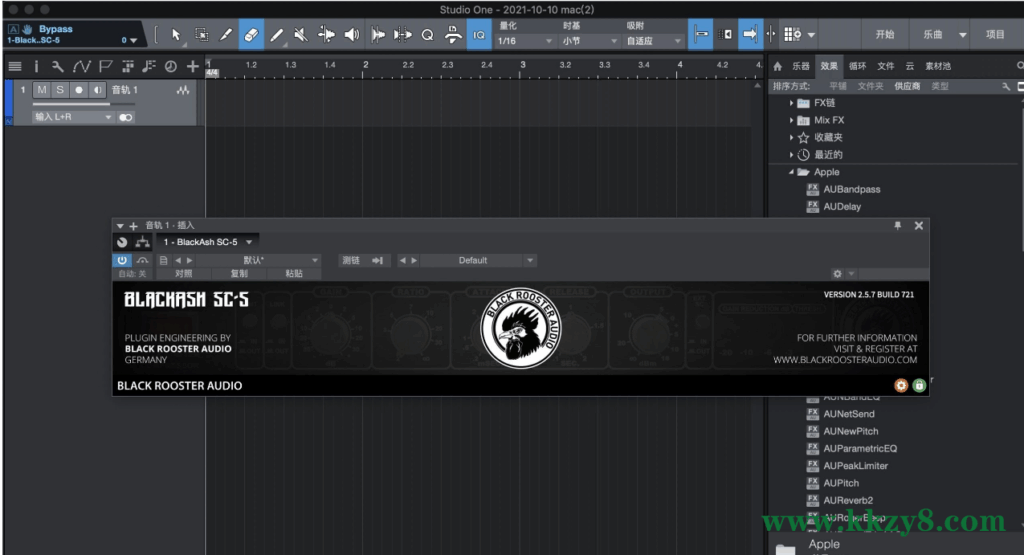Click the 复制 copy button
This screenshot has height=555, width=1024.
[239, 274]
